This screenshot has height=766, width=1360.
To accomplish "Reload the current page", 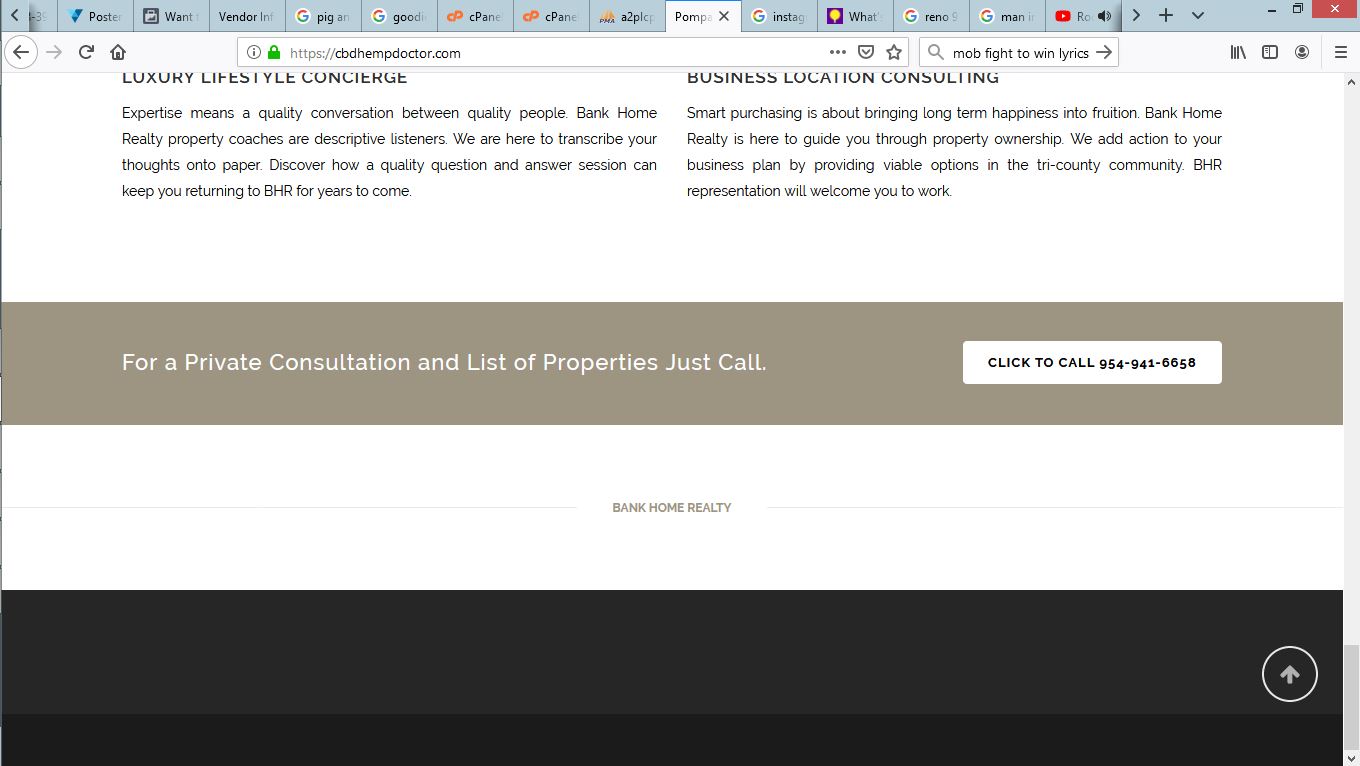I will [86, 52].
